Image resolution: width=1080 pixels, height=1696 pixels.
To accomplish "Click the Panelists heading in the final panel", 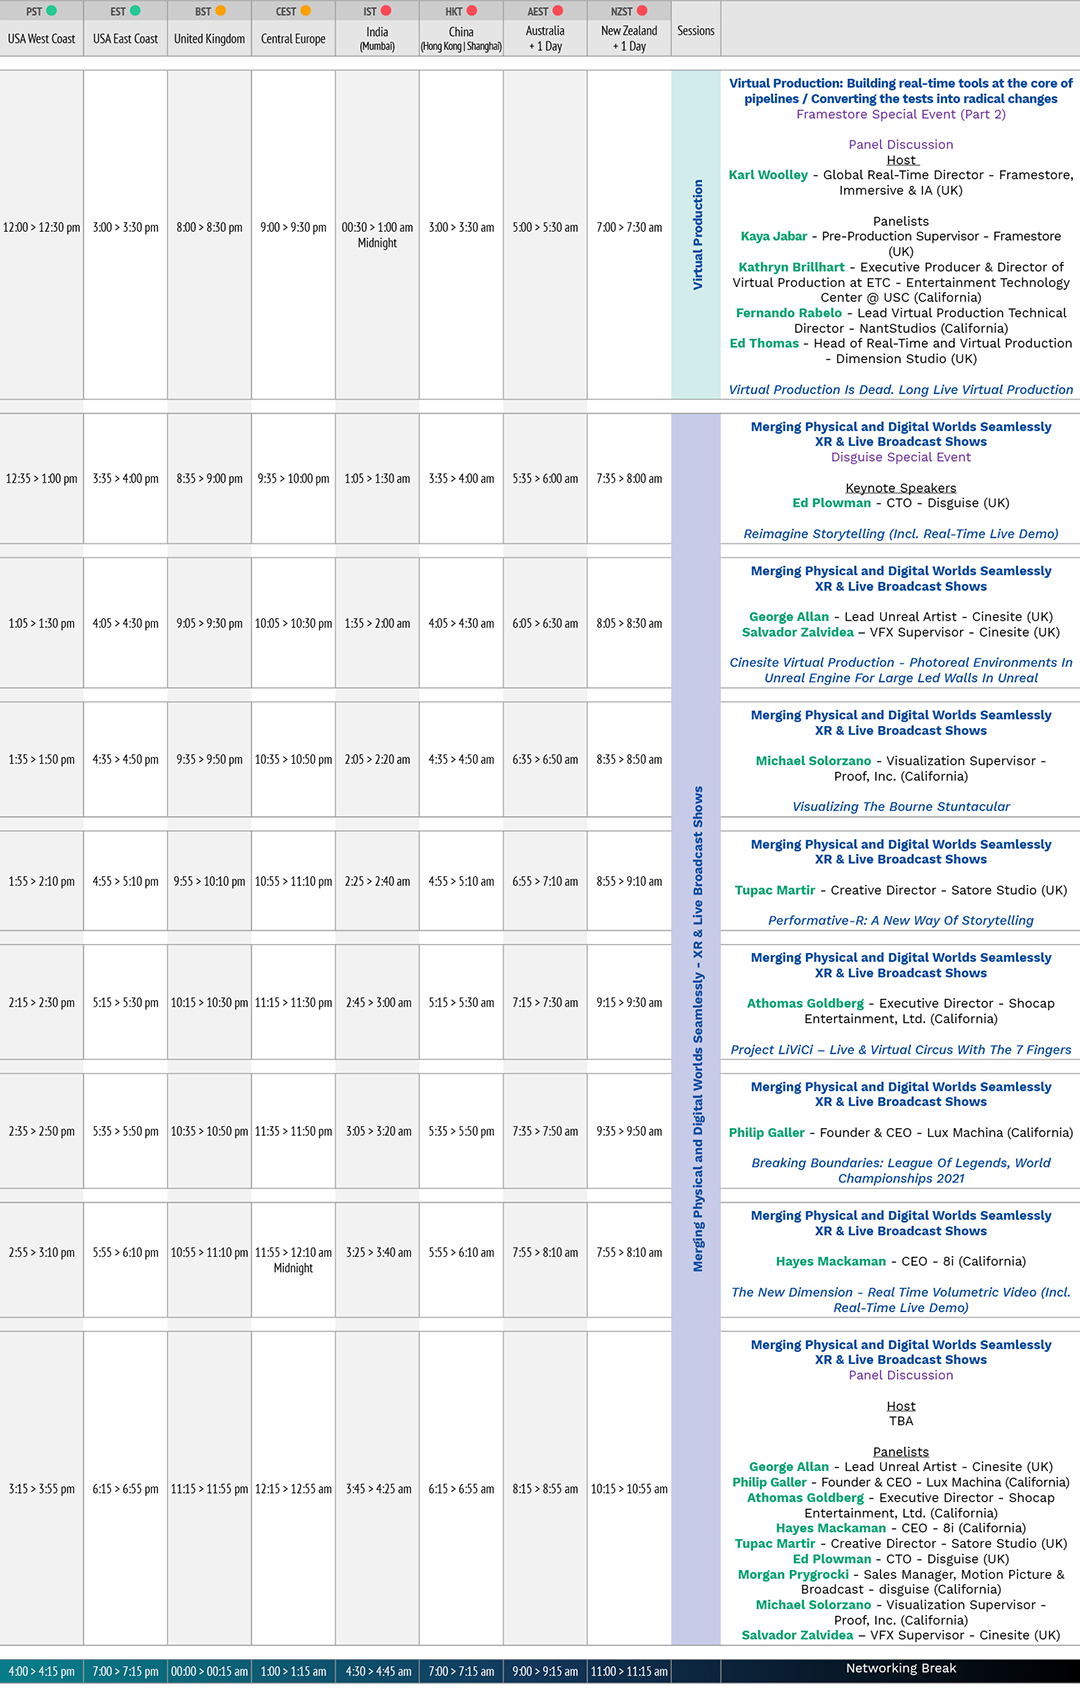I will 901,1452.
